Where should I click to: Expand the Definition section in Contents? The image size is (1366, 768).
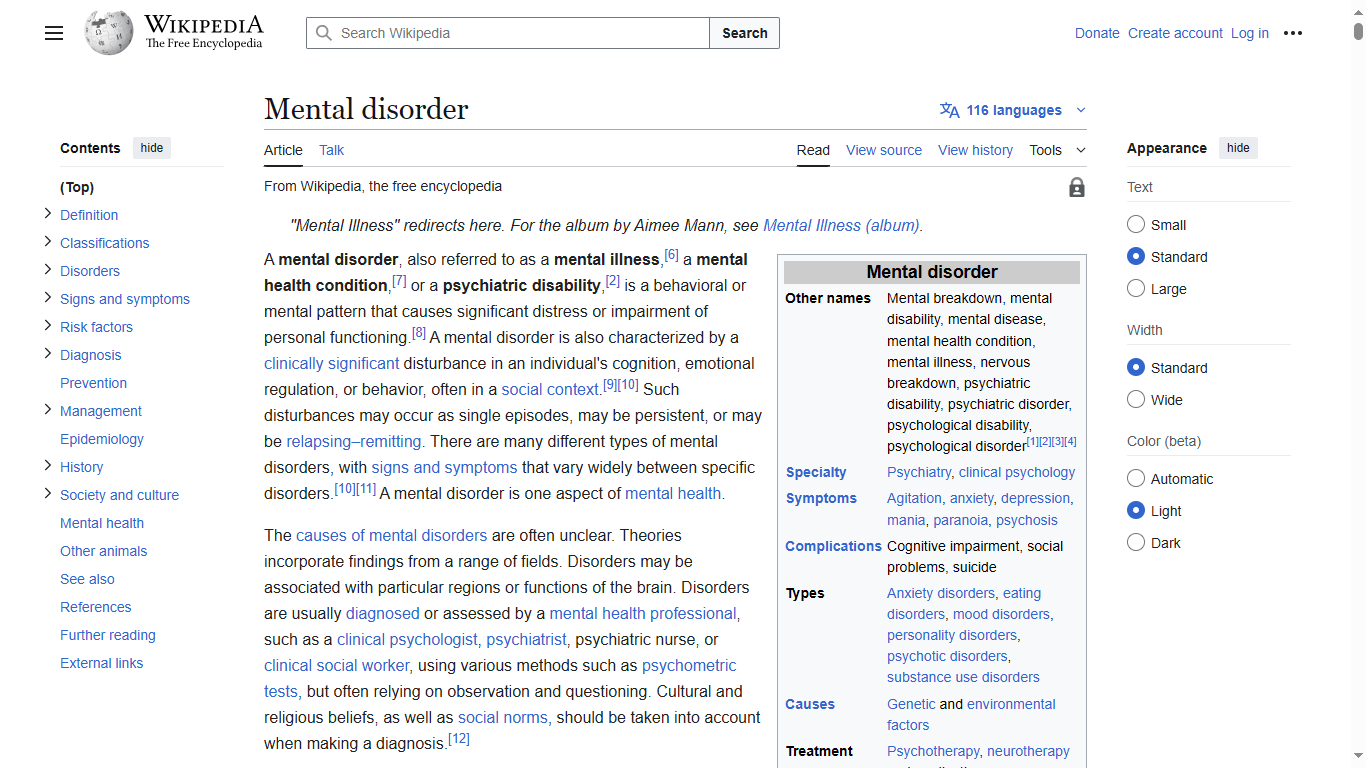tap(48, 214)
